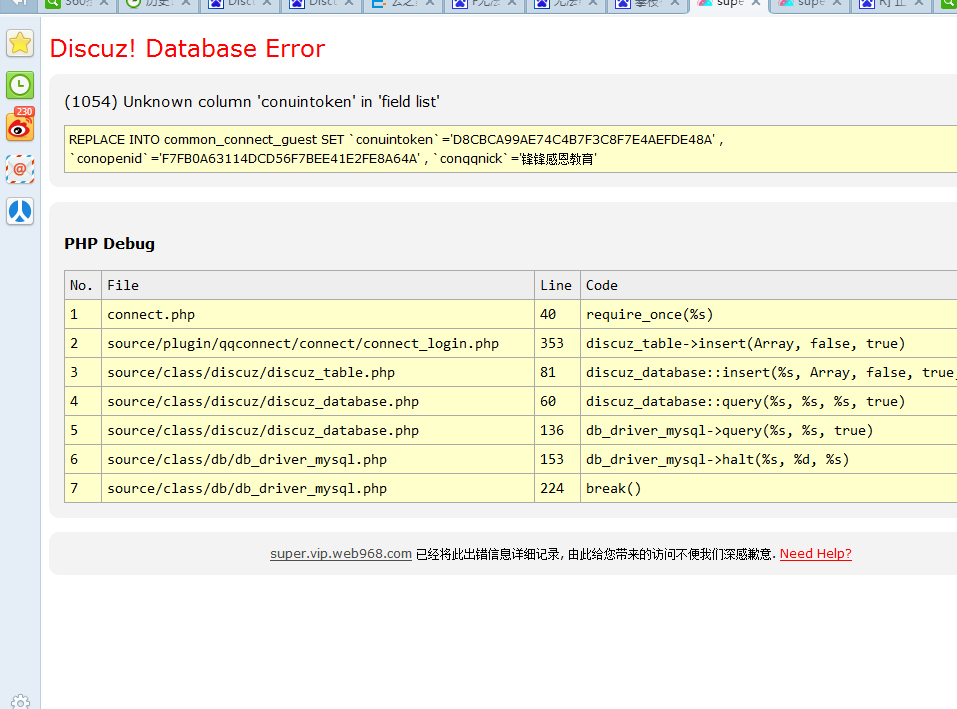Open the super.vip.web968.com link
Image resolution: width=957 pixels, height=709 pixels.
point(341,553)
